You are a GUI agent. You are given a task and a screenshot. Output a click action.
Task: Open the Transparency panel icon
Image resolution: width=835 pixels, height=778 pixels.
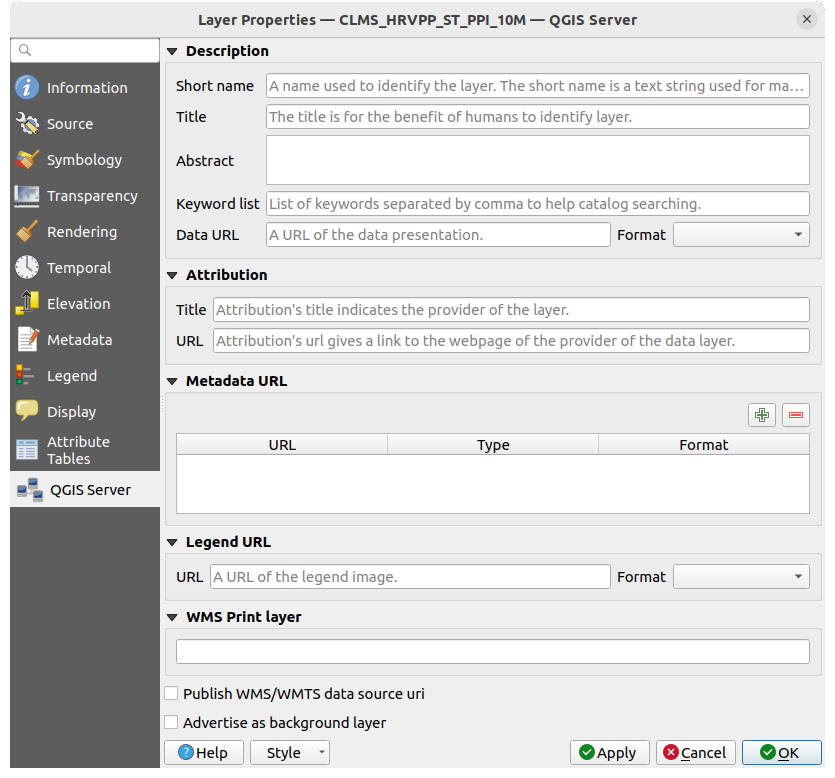(x=27, y=196)
